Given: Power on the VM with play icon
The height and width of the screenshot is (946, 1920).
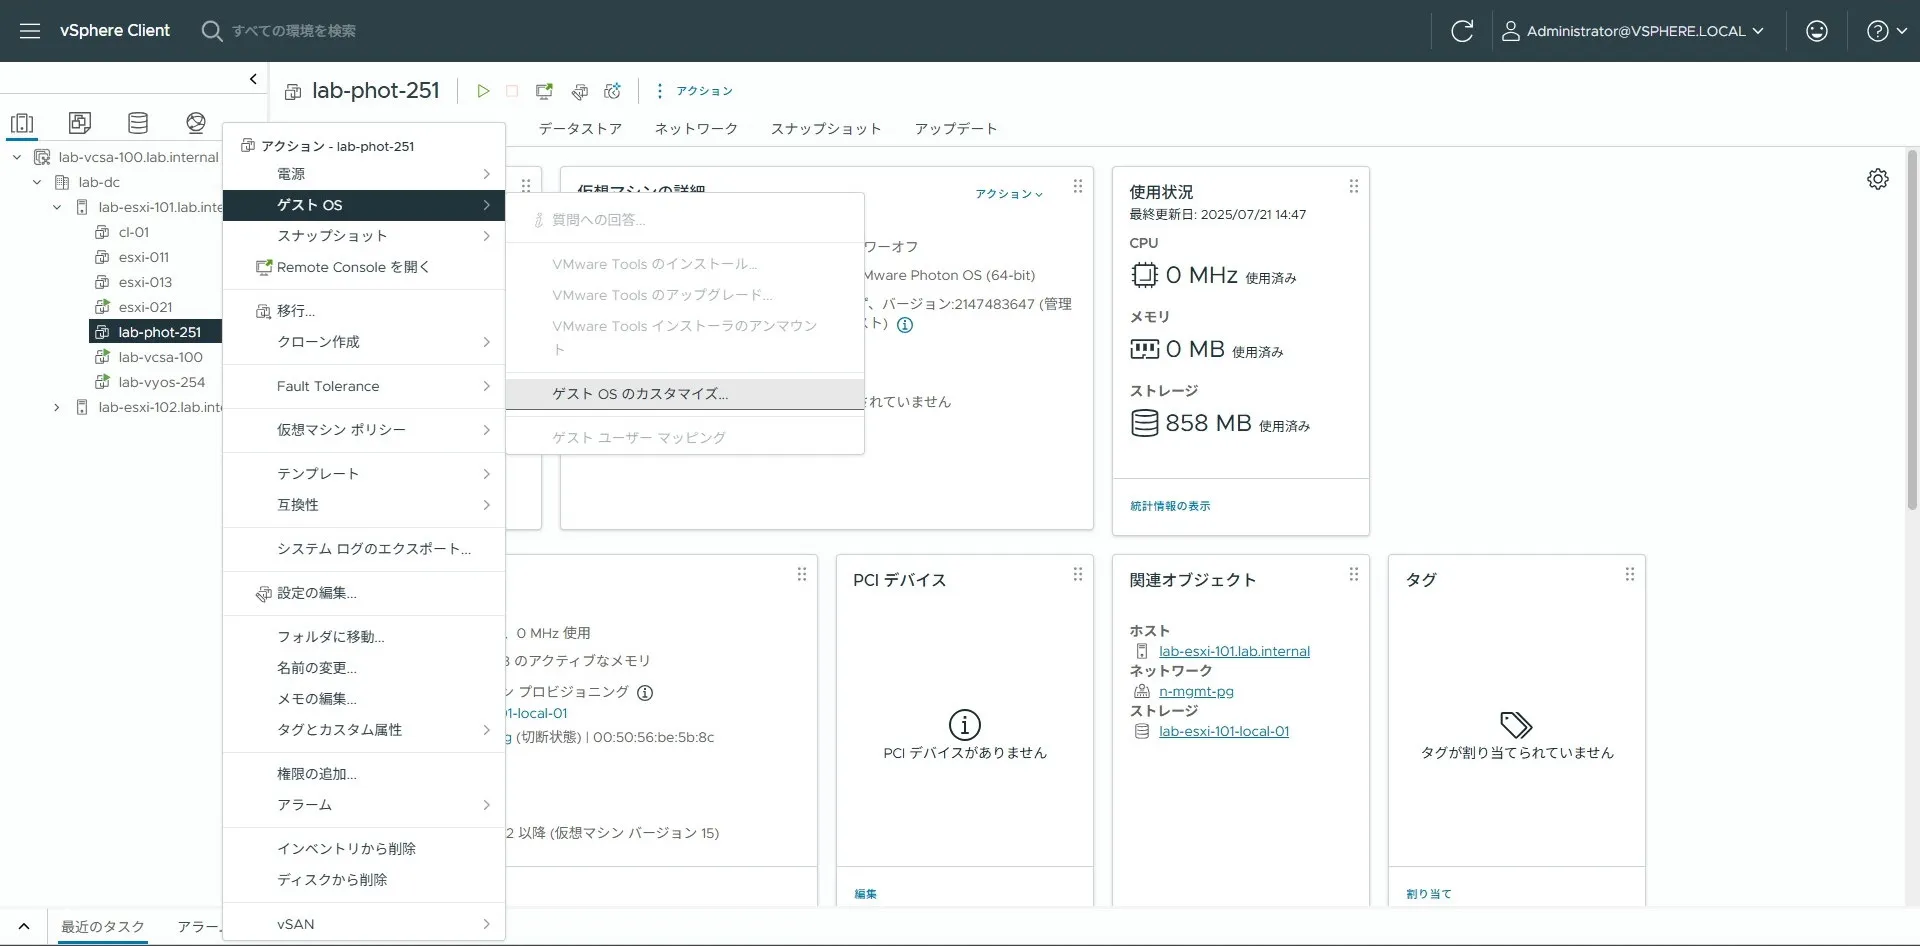Looking at the screenshot, I should click(x=483, y=91).
